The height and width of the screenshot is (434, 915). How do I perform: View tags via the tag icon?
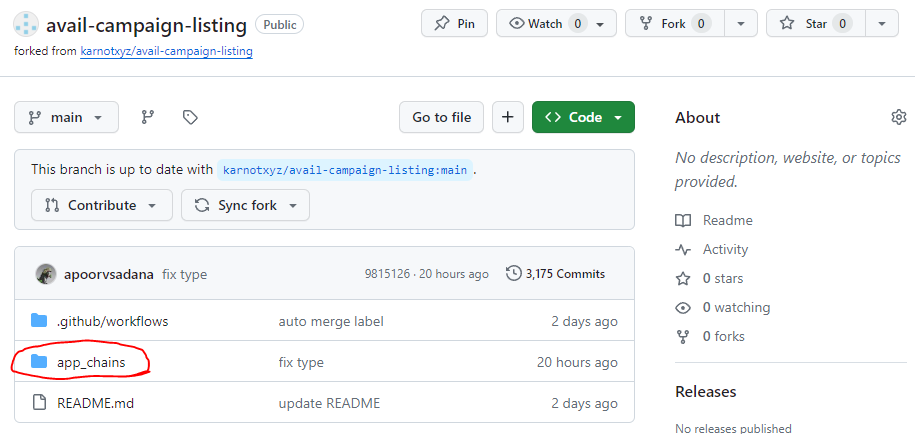[190, 117]
